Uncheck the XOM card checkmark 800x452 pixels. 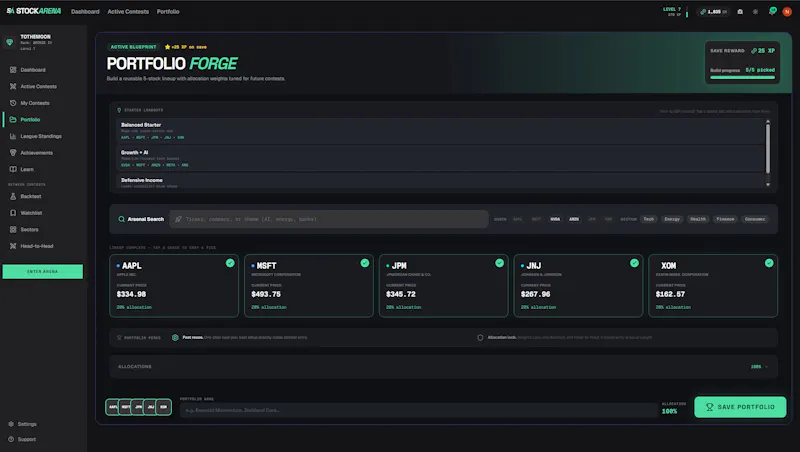(x=769, y=263)
